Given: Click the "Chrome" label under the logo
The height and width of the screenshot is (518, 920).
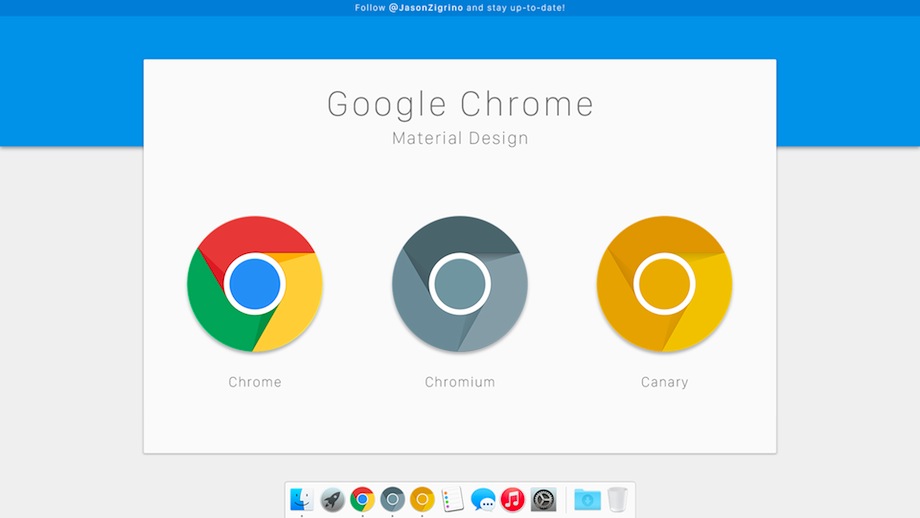Looking at the screenshot, I should click(255, 382).
